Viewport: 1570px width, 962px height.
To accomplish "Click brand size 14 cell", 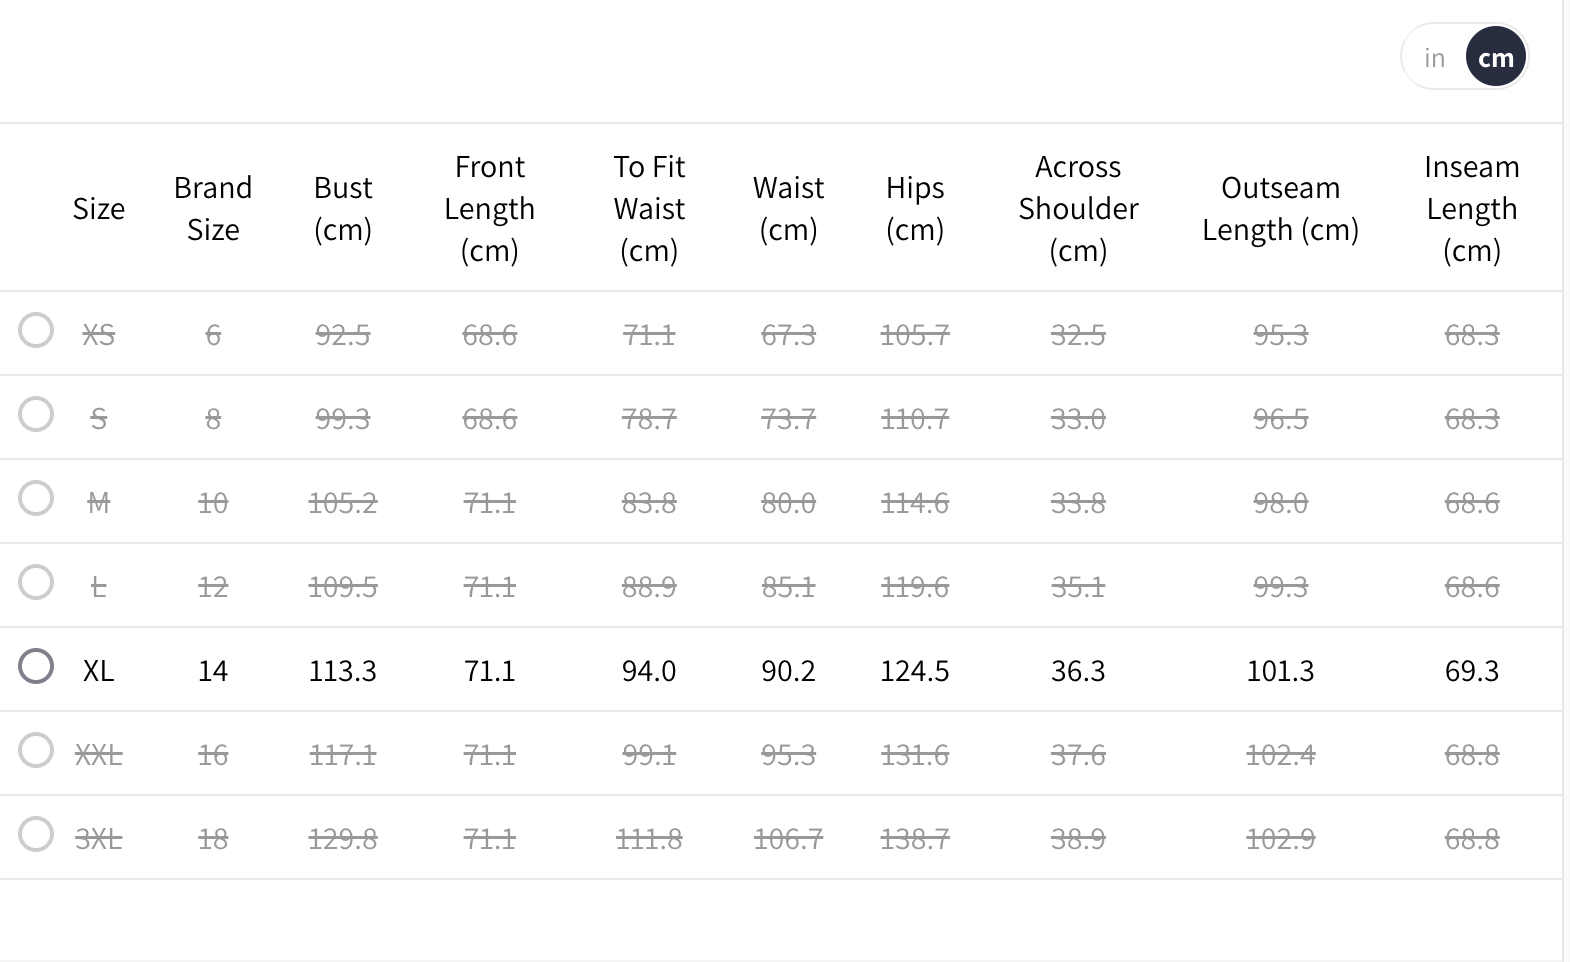I will coord(213,670).
